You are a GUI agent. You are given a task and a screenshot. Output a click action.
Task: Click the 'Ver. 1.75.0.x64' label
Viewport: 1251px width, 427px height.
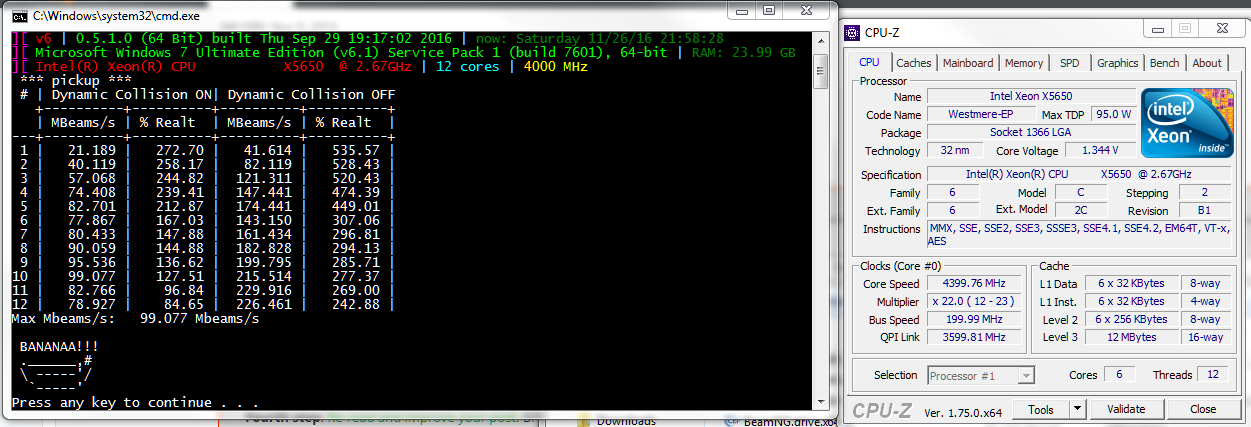pos(964,411)
